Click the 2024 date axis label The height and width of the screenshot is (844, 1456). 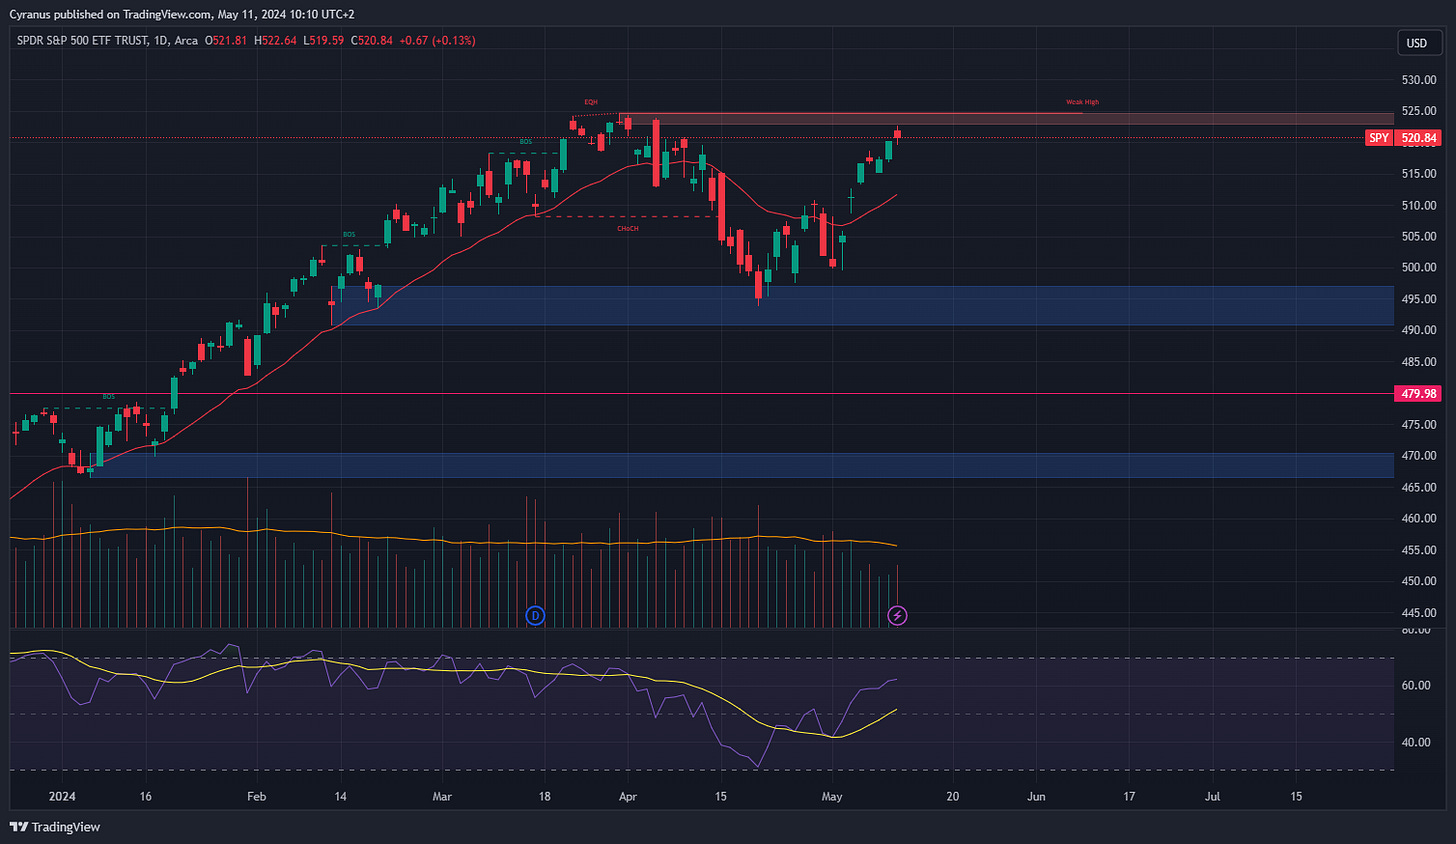tap(62, 797)
